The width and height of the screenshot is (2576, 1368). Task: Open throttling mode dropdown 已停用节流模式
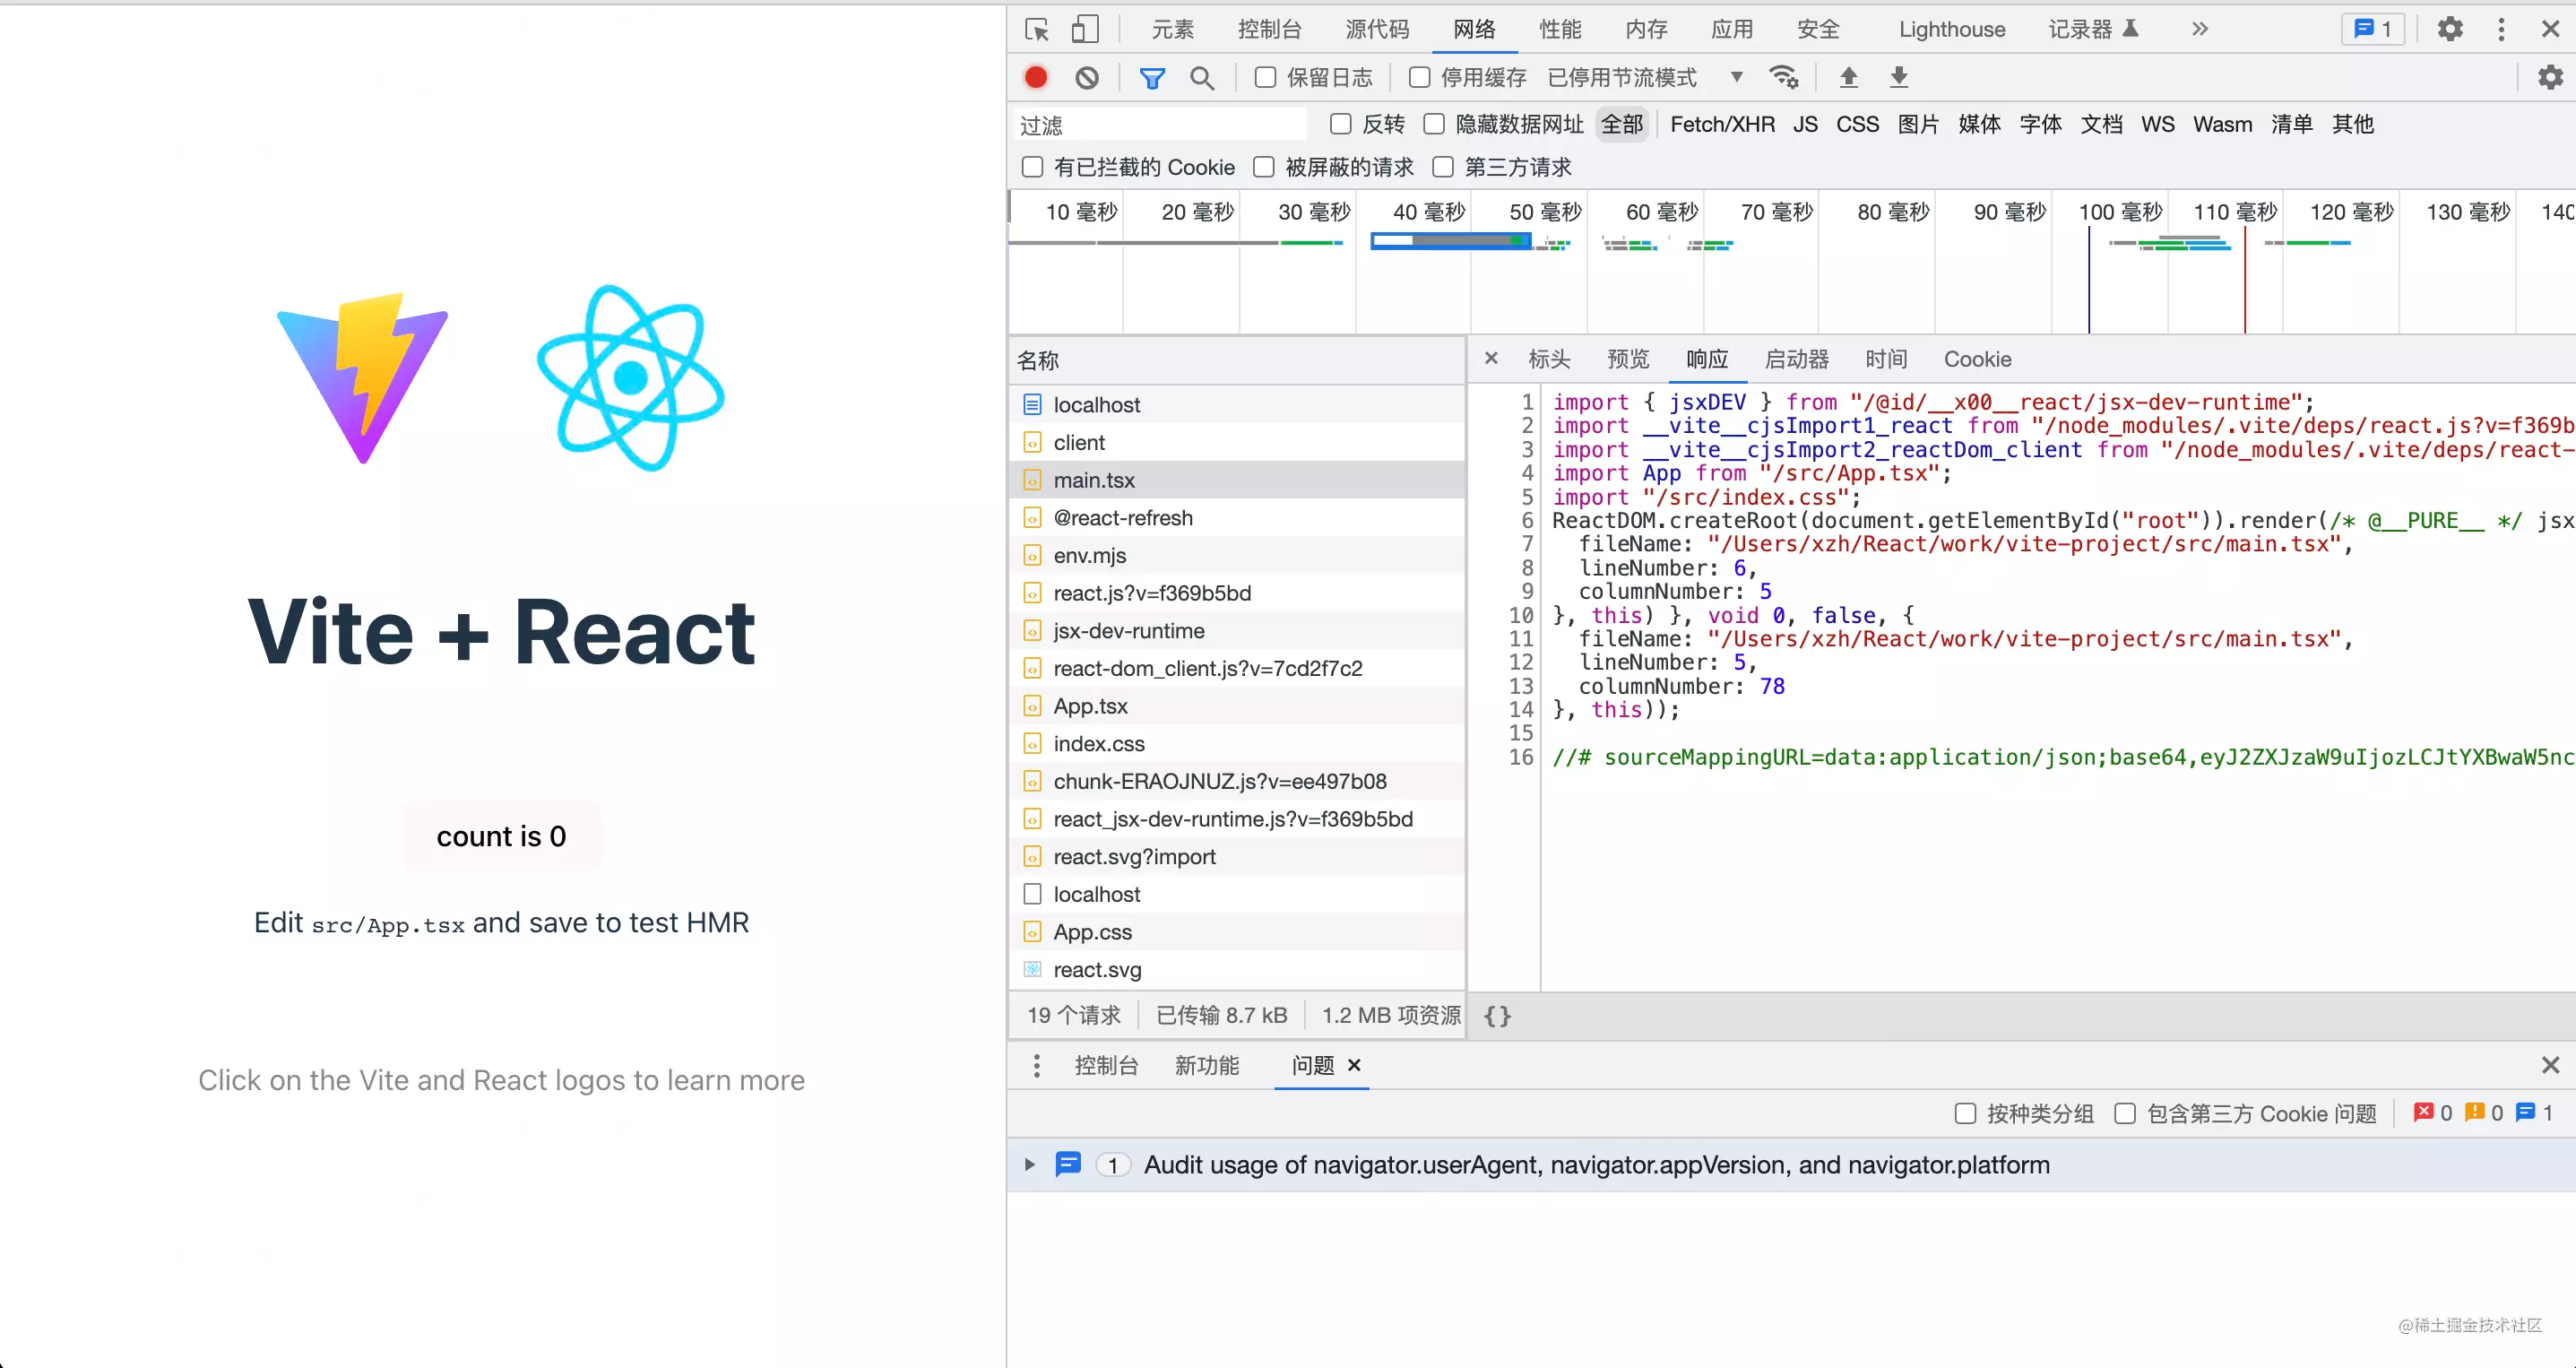pos(1646,77)
